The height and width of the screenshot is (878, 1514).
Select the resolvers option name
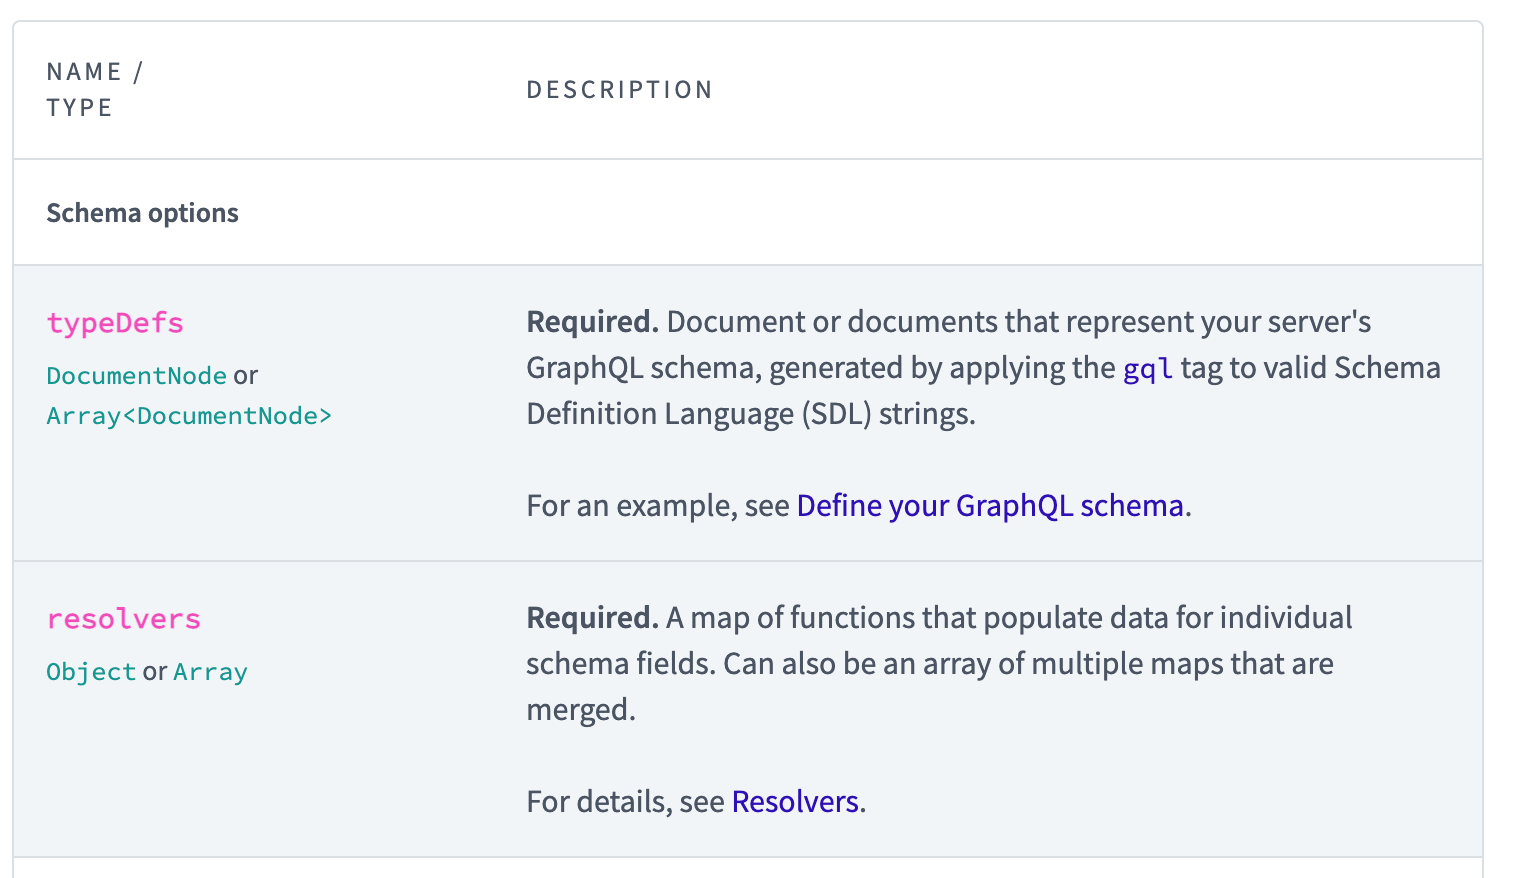coord(123,619)
